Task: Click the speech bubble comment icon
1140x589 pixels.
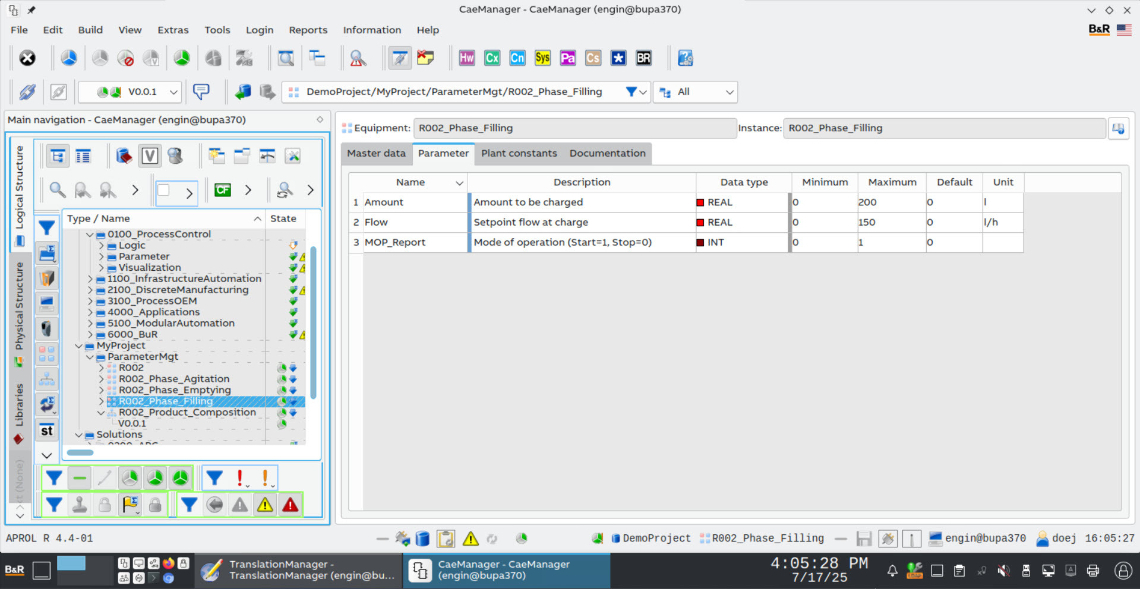Action: coord(201,92)
